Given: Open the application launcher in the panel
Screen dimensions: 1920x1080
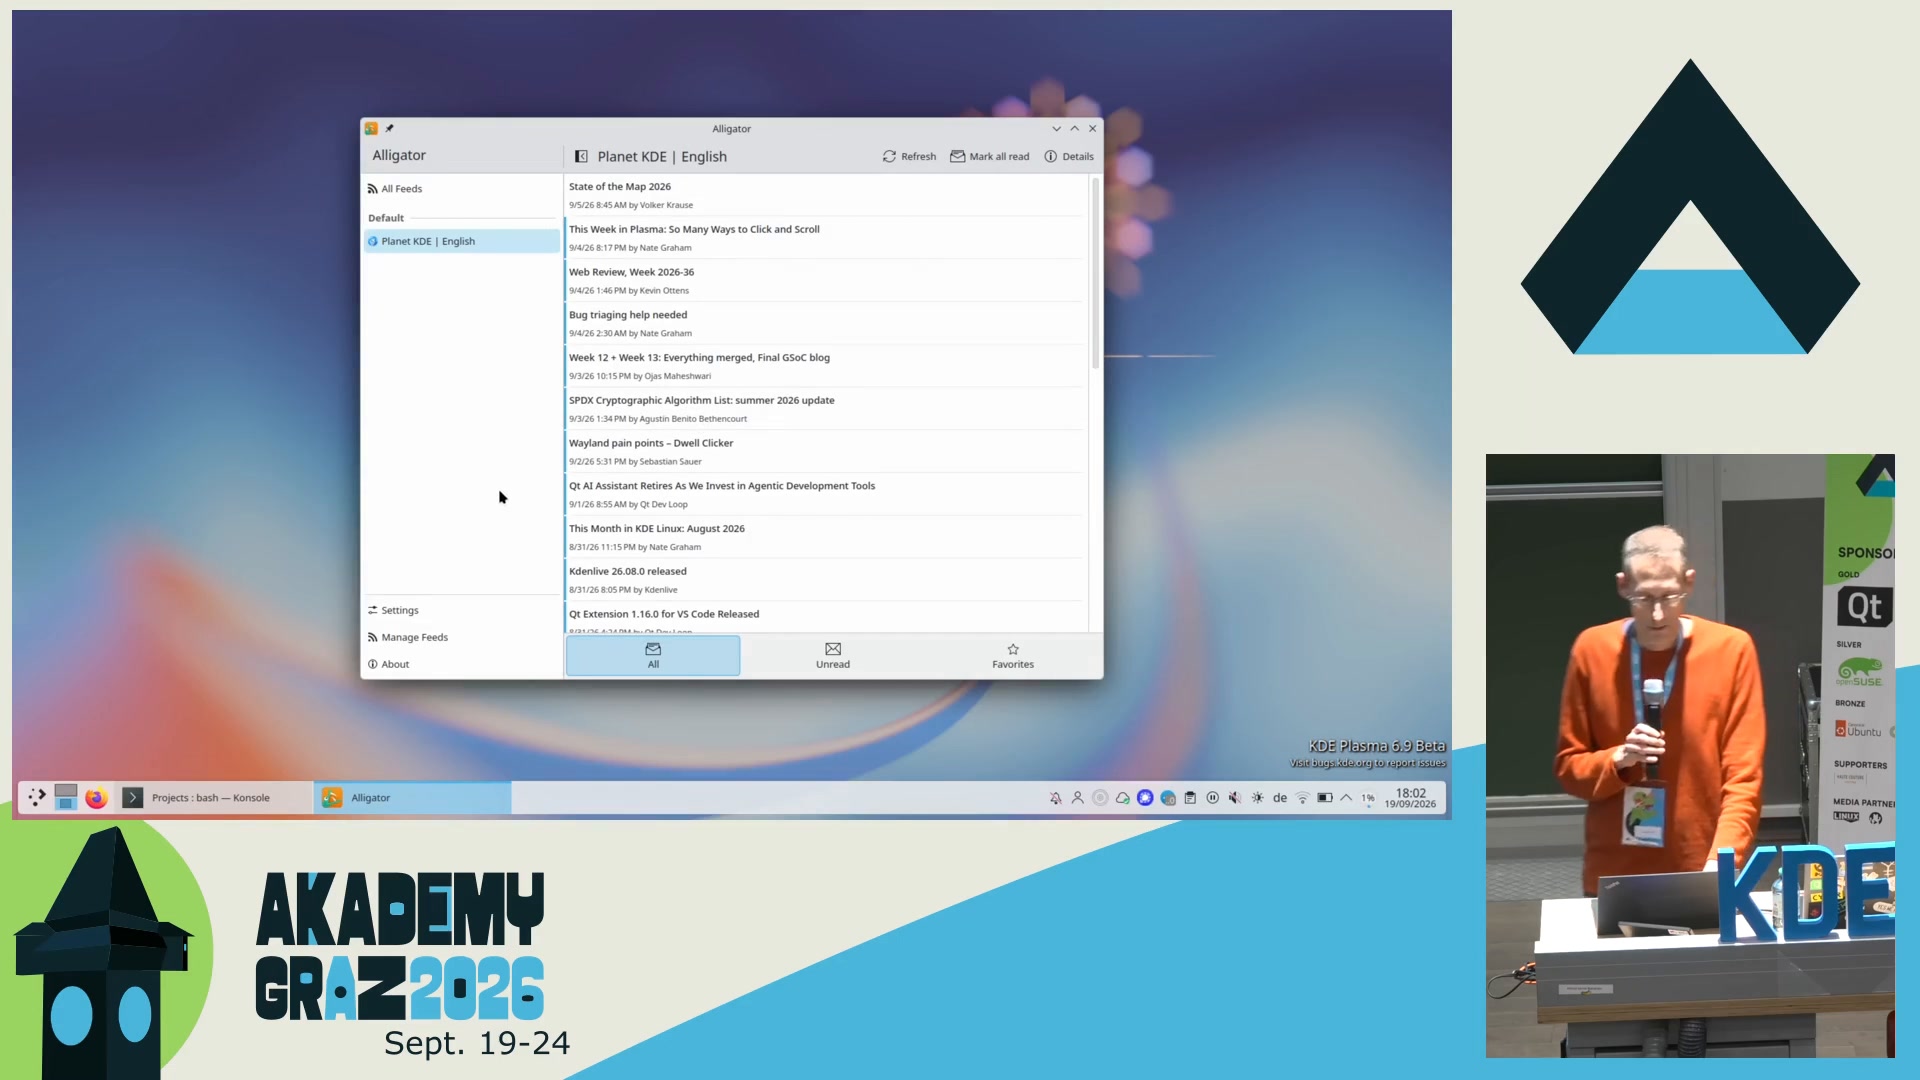Looking at the screenshot, I should click(37, 797).
